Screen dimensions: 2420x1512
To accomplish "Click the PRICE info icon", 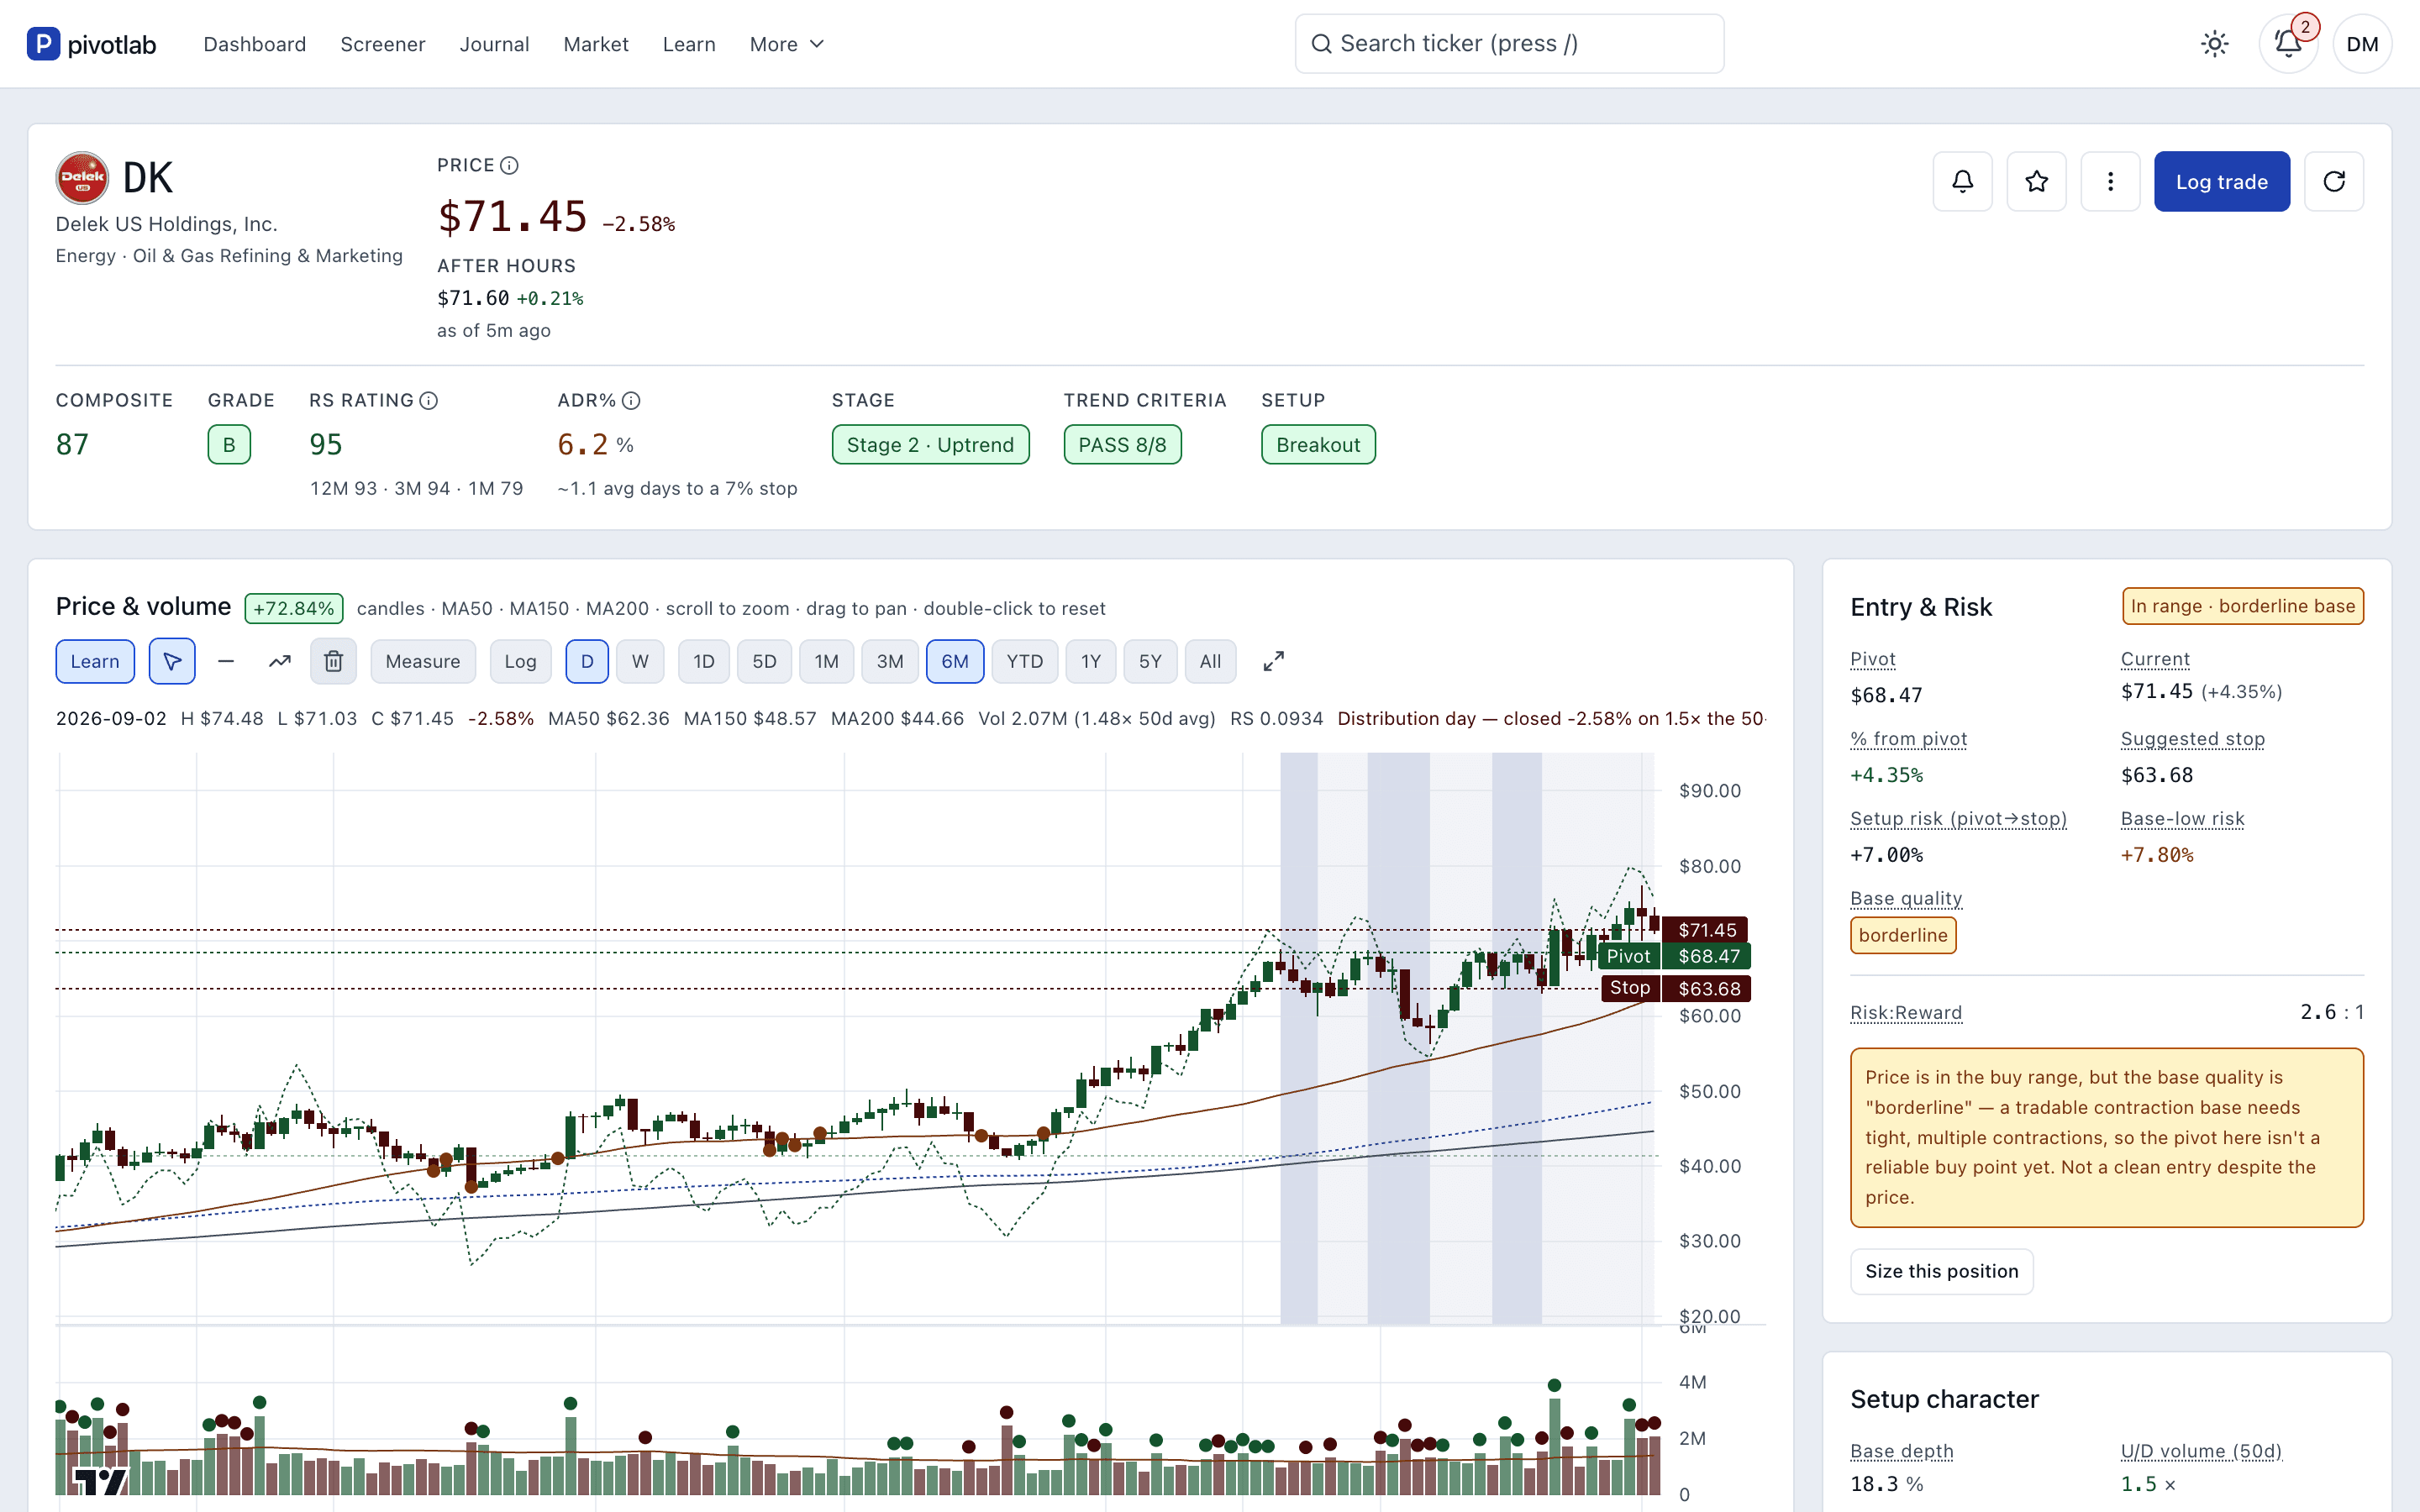I will 509,165.
